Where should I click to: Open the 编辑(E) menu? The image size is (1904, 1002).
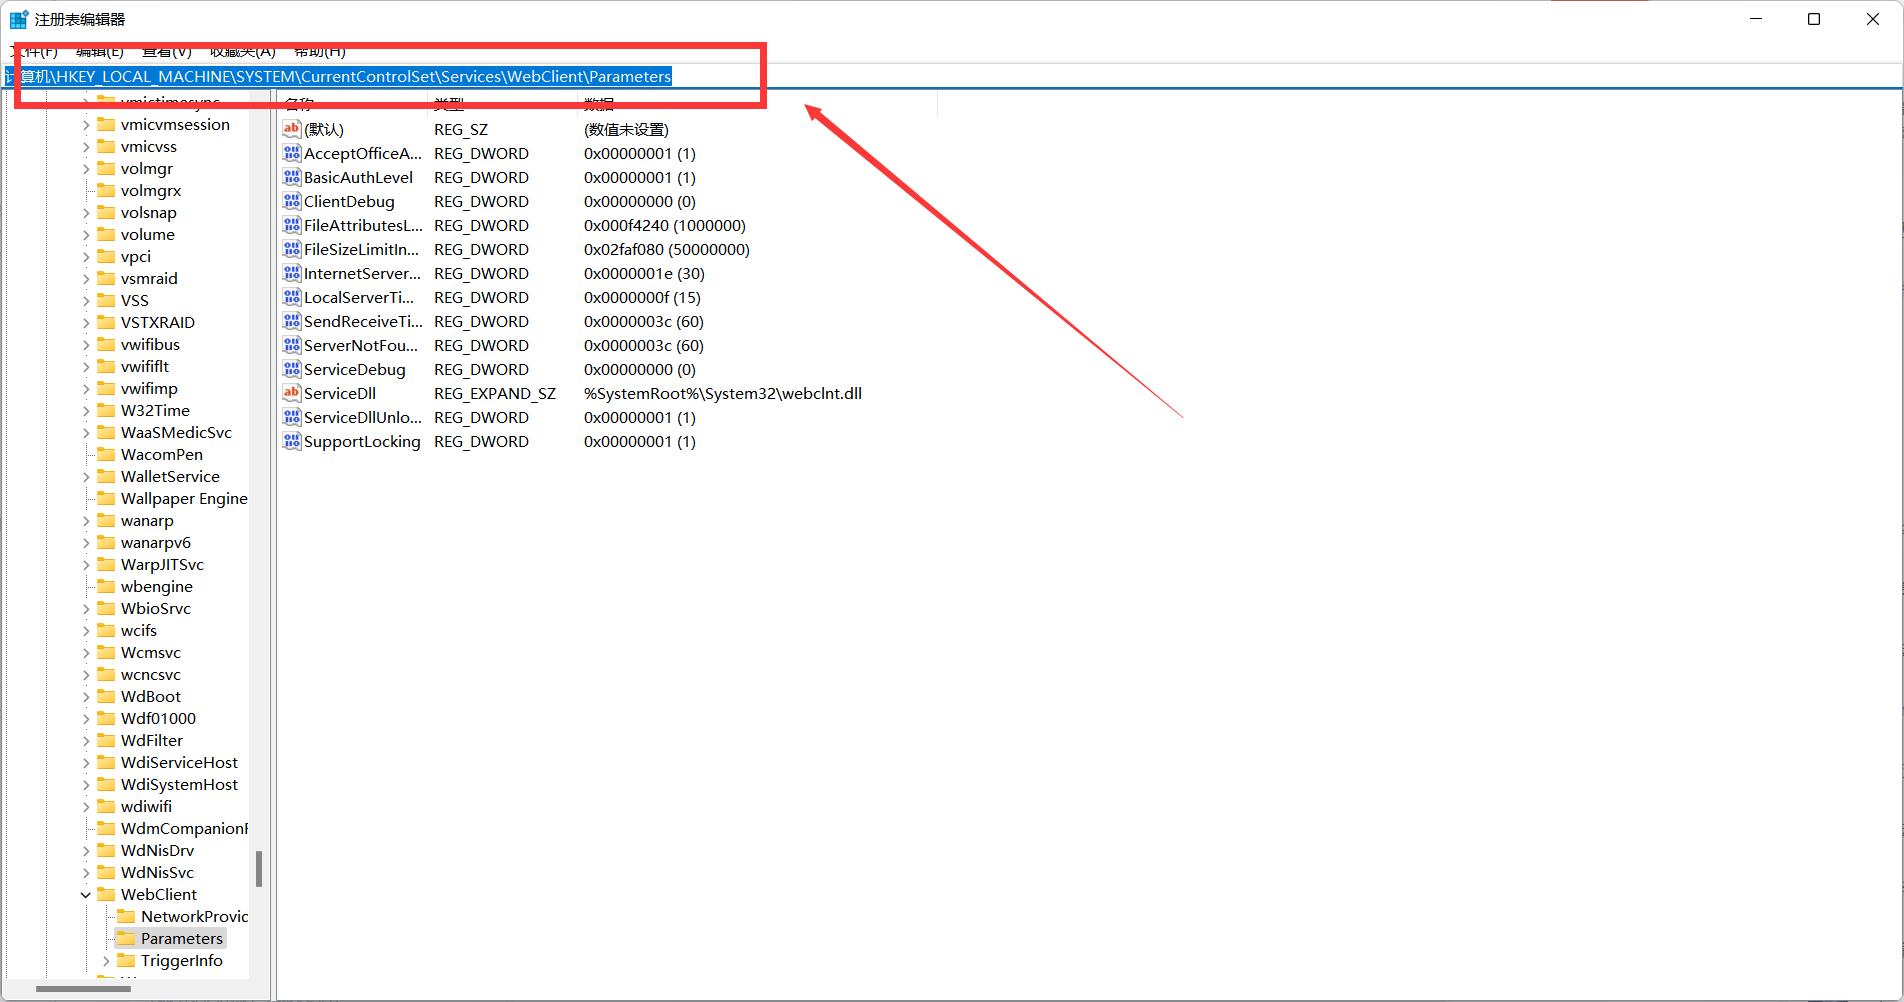[100, 51]
